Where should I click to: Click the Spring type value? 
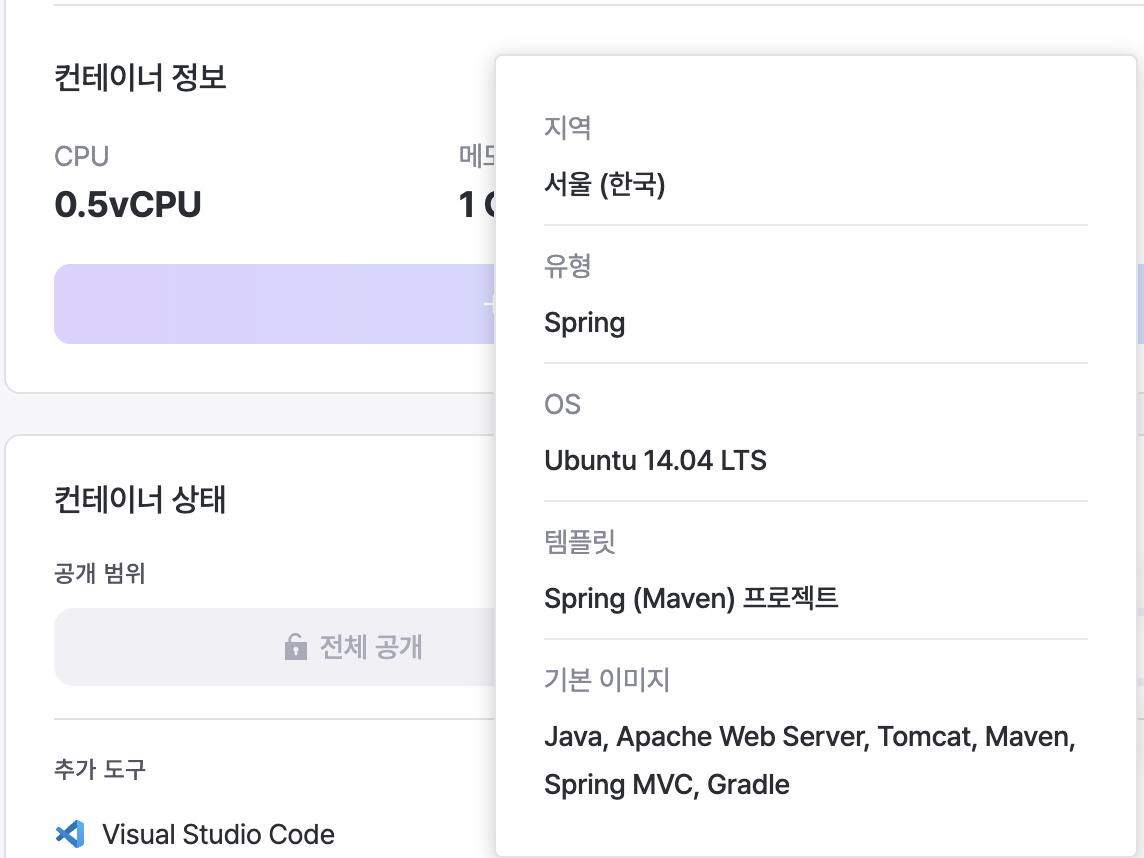pyautogui.click(x=584, y=322)
